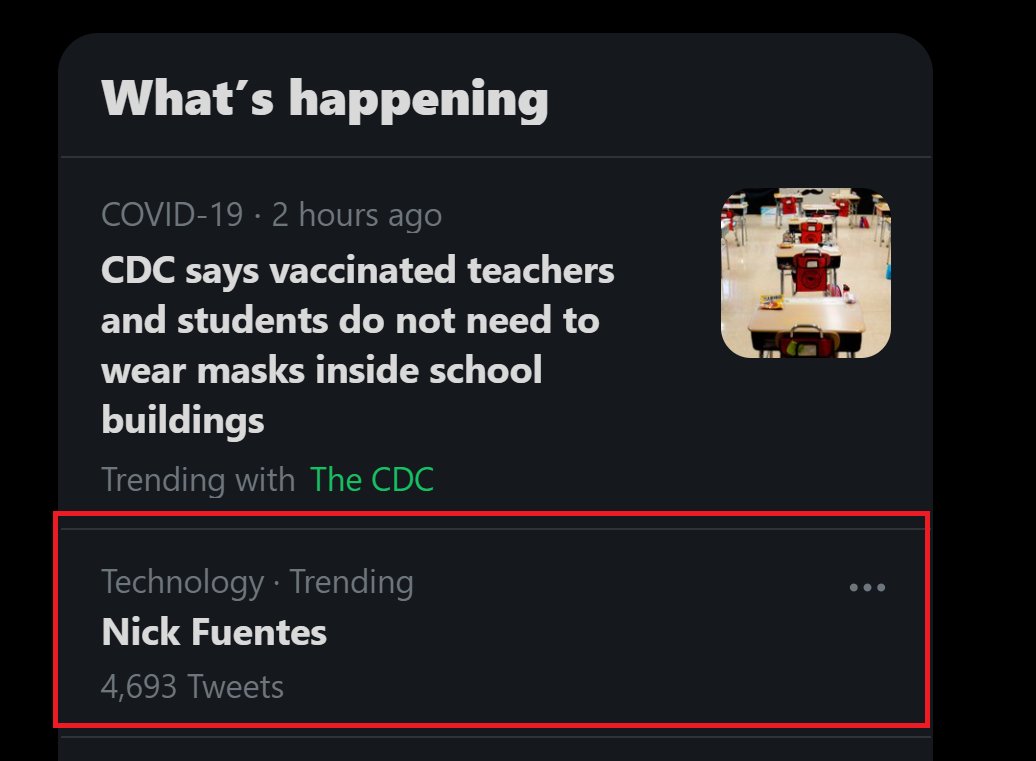Screen dimensions: 1036x761
Task: Select the Nick Fuentes trending topic
Action: coord(214,633)
